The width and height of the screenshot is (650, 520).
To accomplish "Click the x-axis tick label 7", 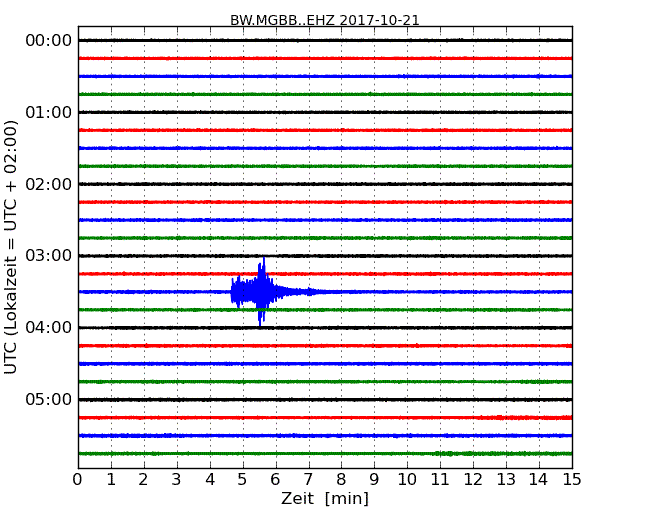I will 308,480.
